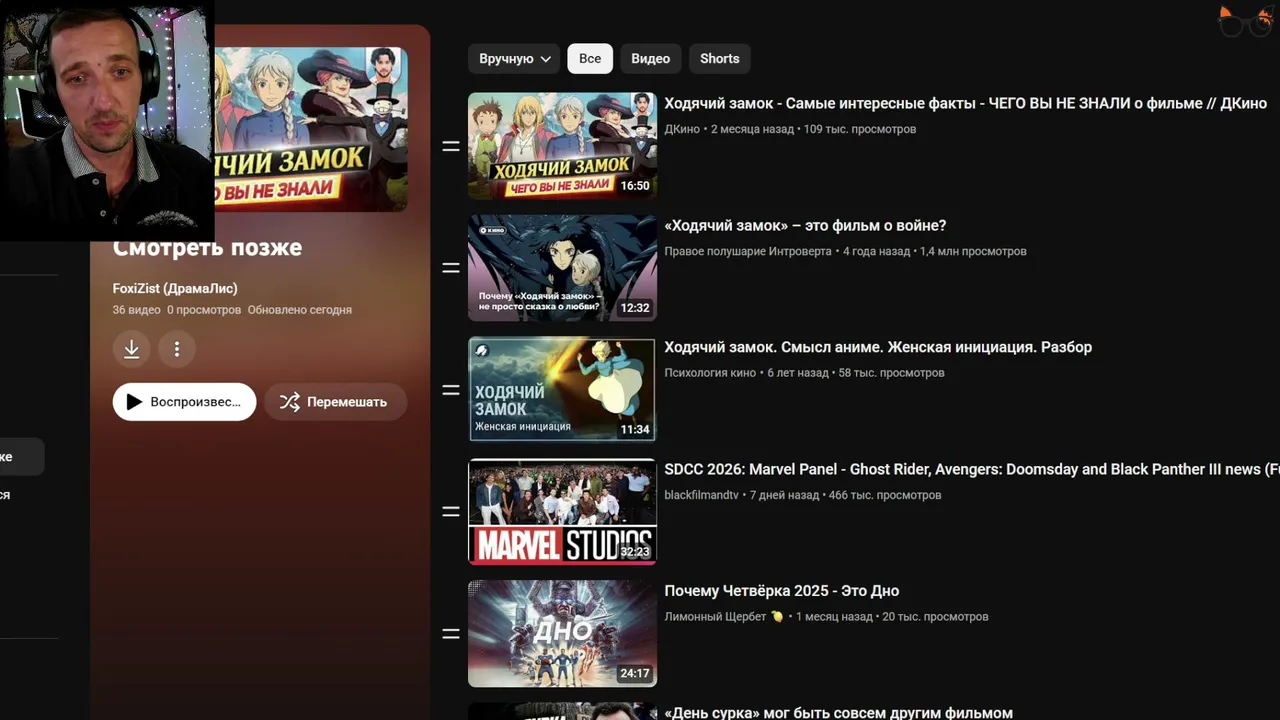This screenshot has height=720, width=1280.
Task: Open the blackfilmandtv channel
Action: [x=701, y=495]
